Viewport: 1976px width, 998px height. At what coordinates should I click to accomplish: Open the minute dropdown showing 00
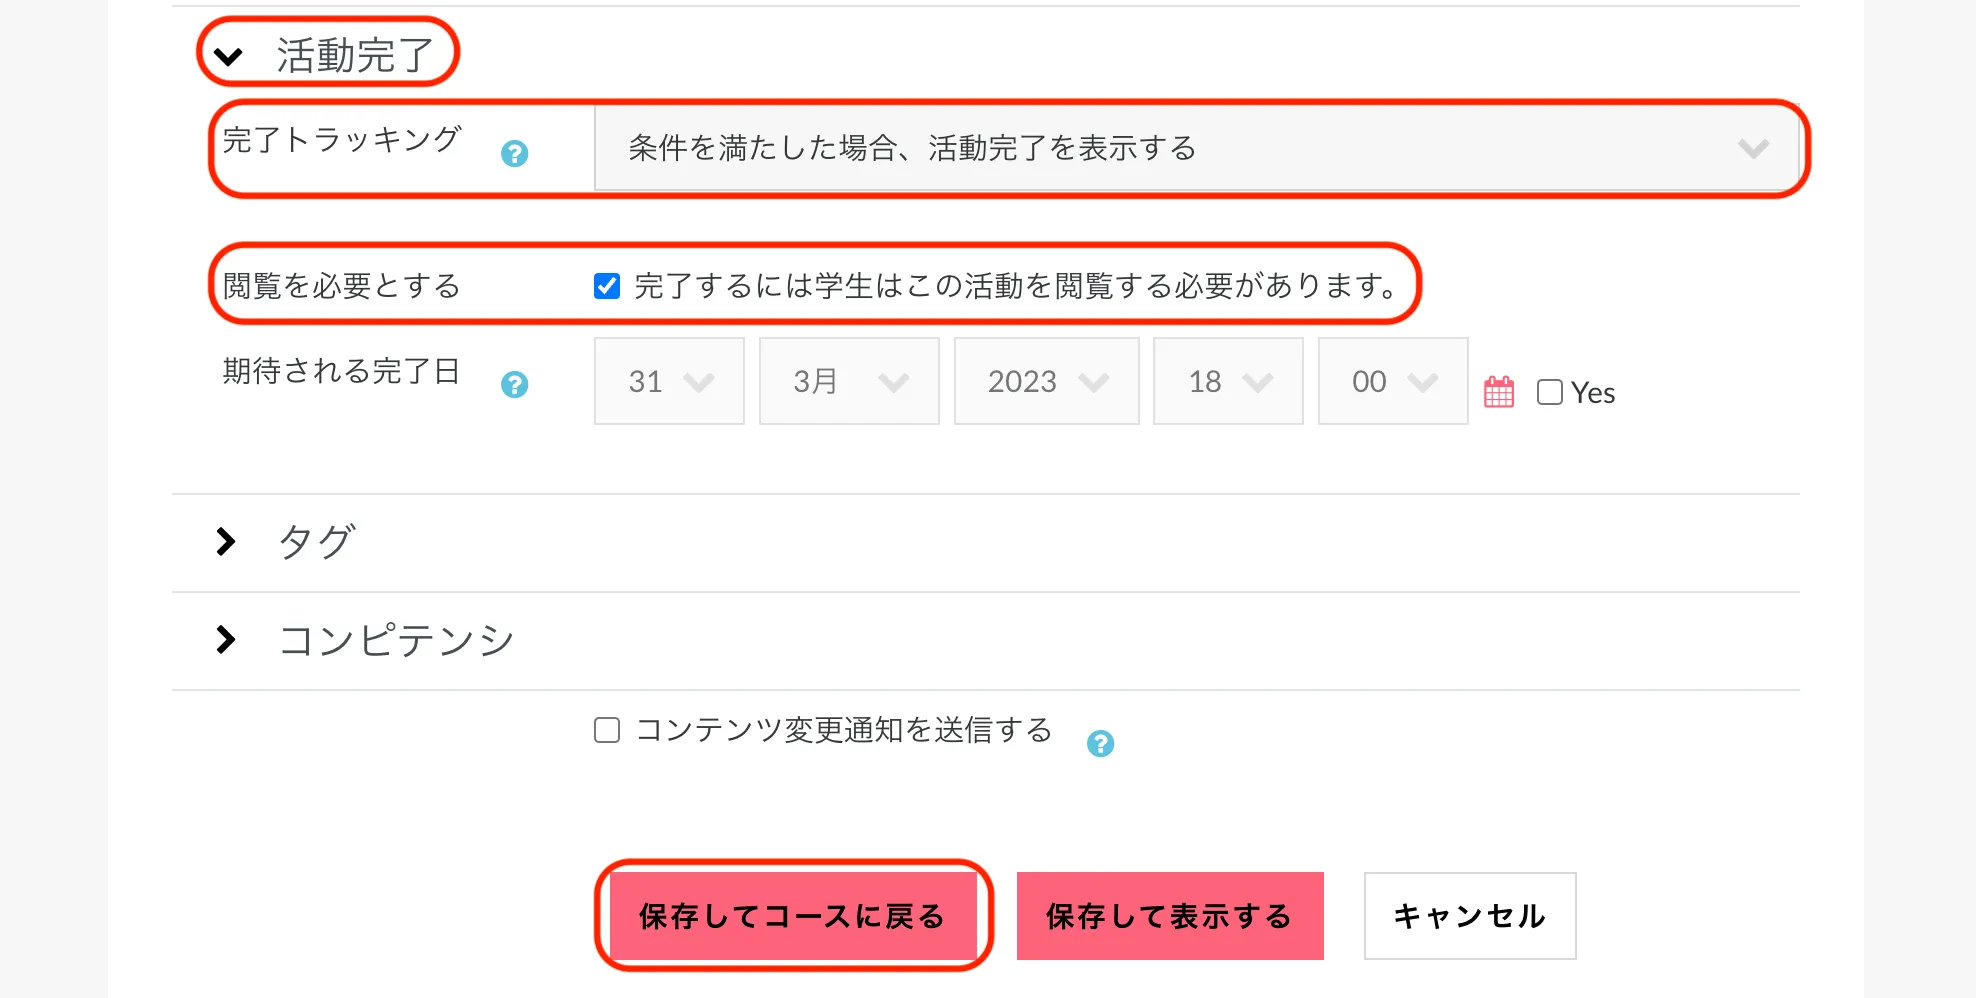[1393, 381]
